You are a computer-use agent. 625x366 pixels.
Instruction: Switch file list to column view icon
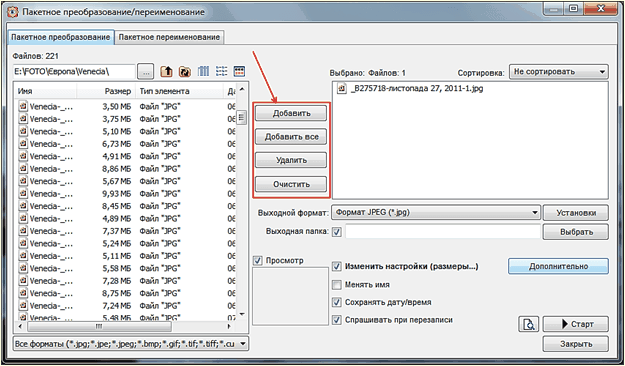[x=203, y=71]
